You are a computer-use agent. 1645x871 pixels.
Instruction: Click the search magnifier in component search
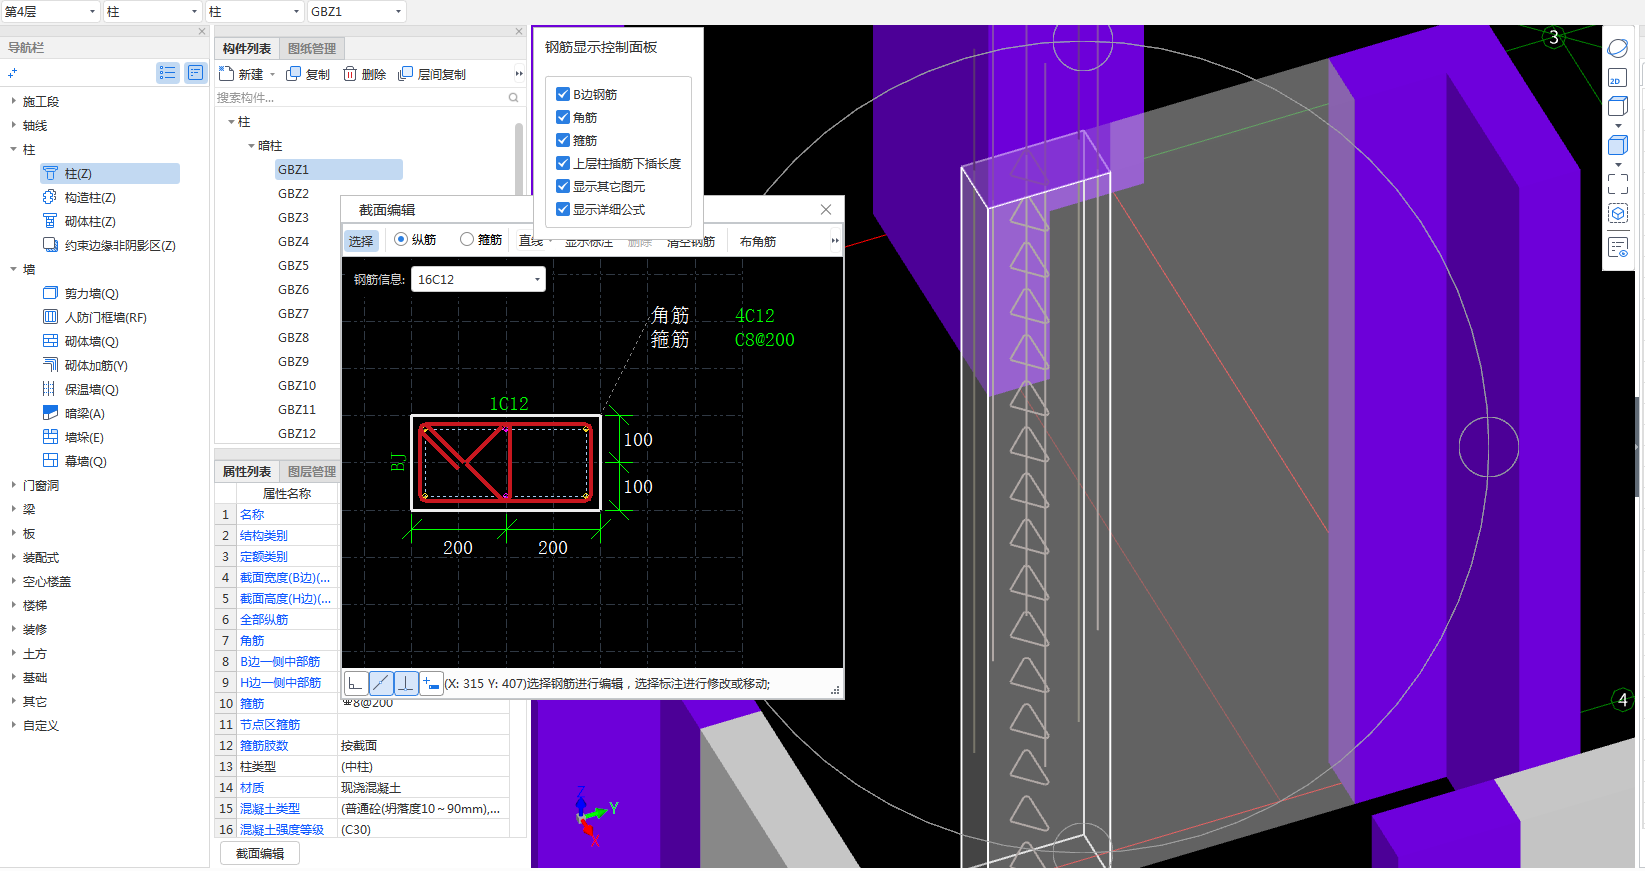pos(513,98)
